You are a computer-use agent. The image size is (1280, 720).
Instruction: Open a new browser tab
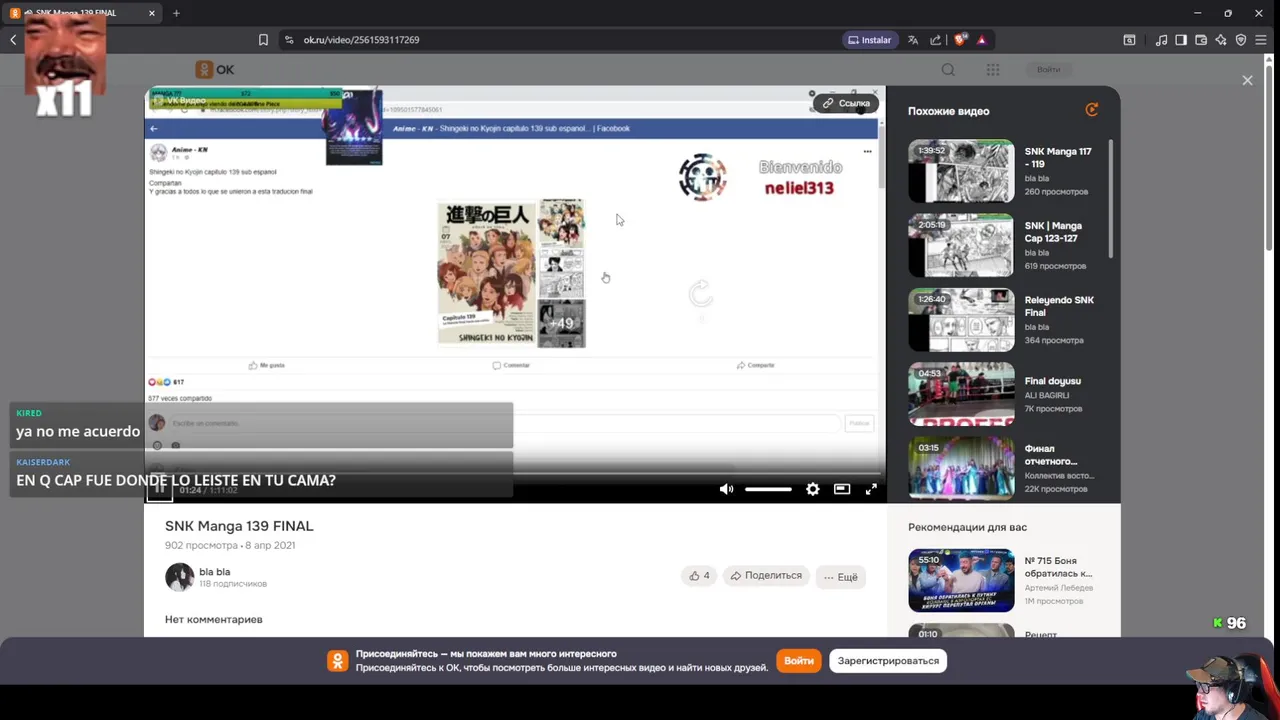[x=176, y=13]
